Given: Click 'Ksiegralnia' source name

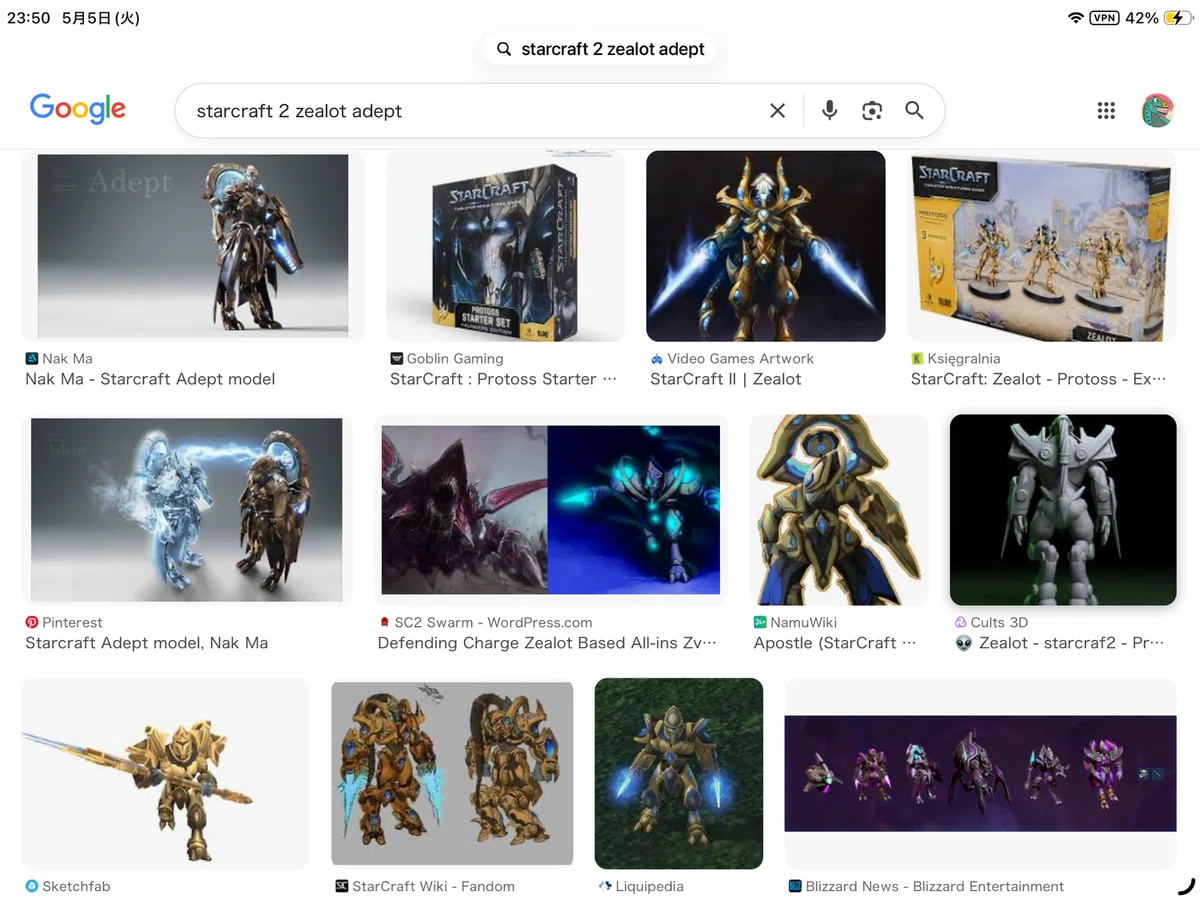Looking at the screenshot, I should coord(964,358).
